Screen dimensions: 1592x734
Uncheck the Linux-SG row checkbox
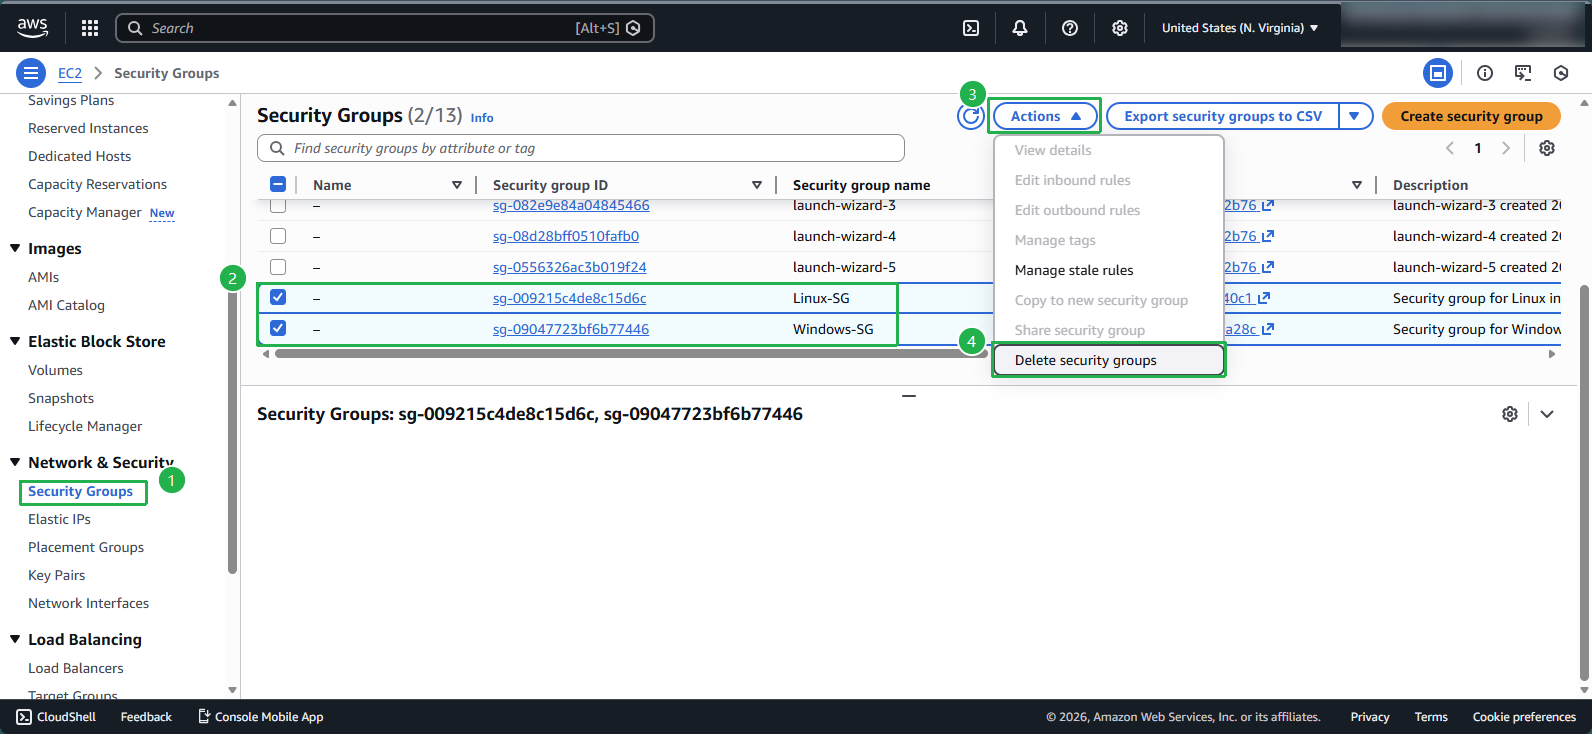click(x=278, y=297)
